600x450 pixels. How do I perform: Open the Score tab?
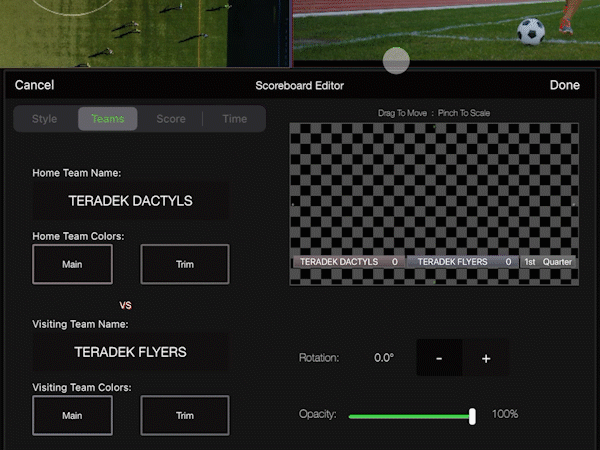point(171,119)
